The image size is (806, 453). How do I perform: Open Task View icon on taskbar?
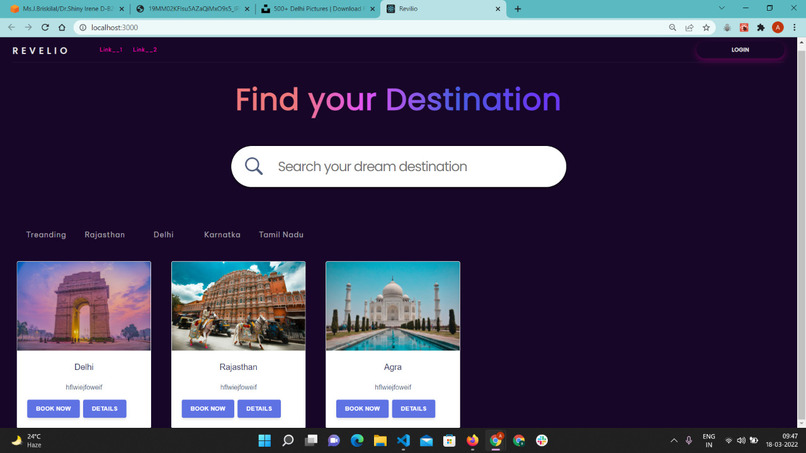point(311,441)
